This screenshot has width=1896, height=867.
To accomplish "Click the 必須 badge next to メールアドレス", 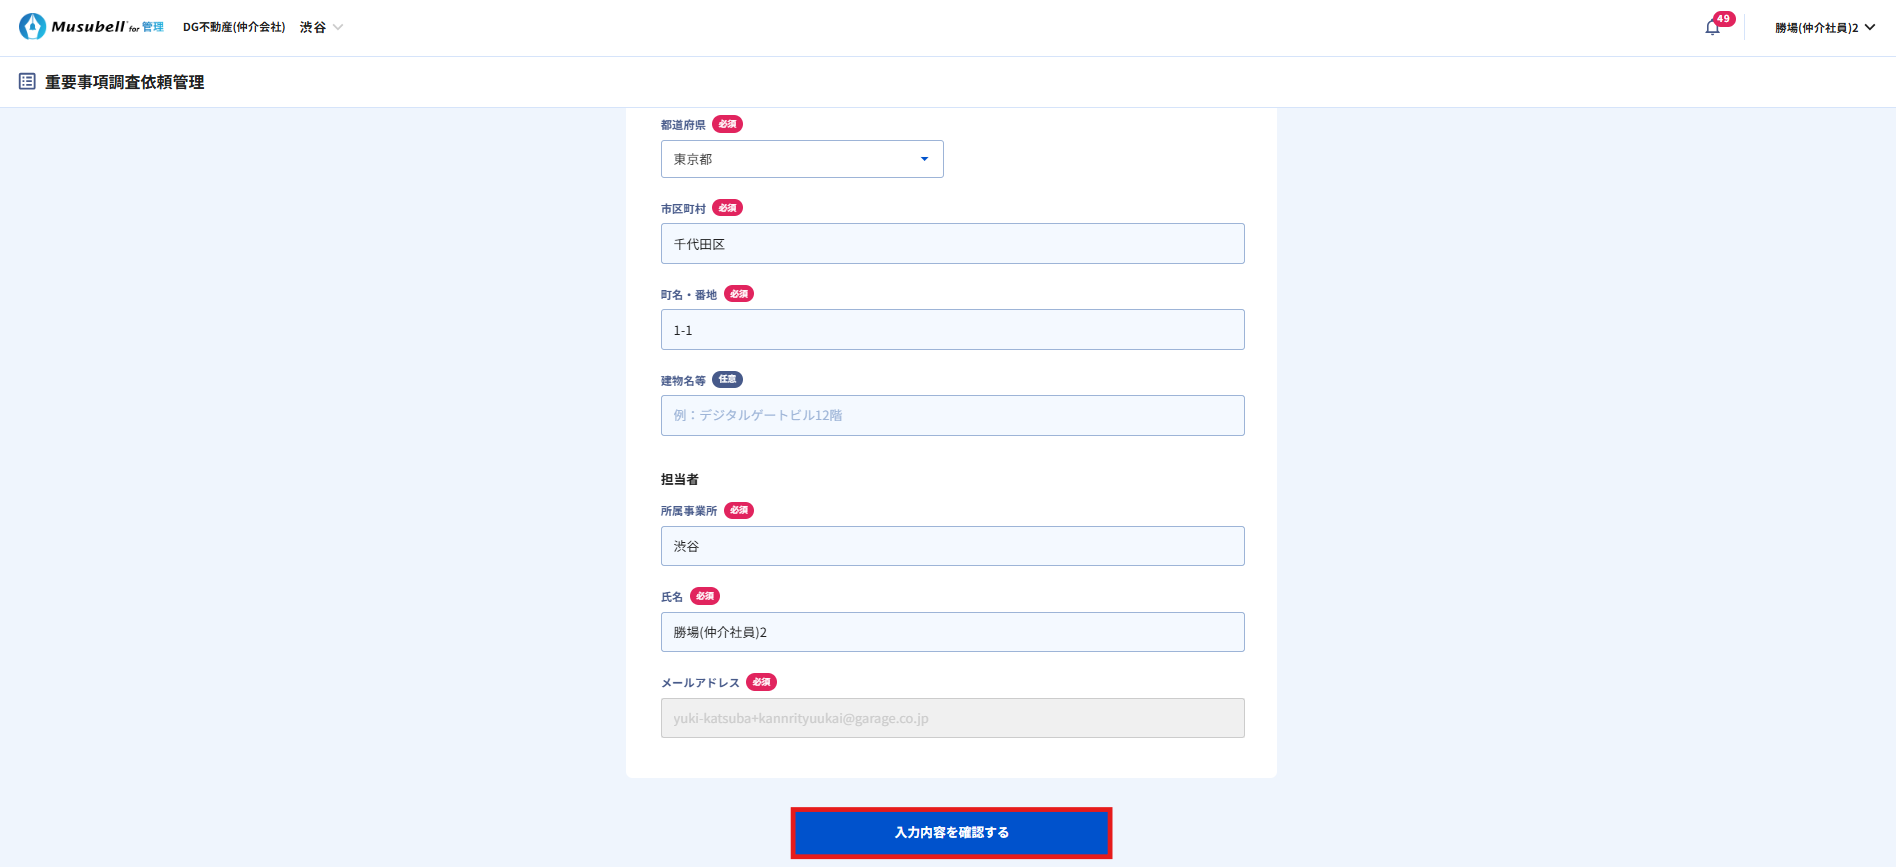I will [x=761, y=682].
